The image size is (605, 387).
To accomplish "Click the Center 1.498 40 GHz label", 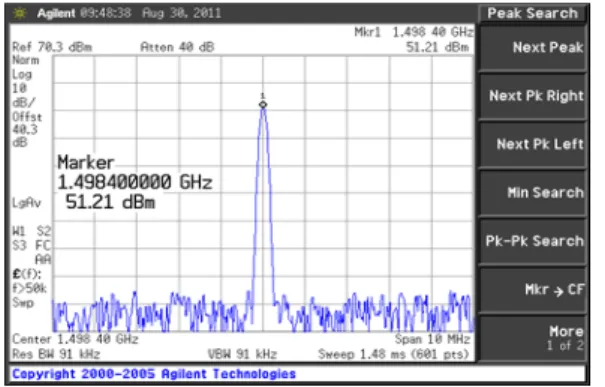I will [75, 339].
